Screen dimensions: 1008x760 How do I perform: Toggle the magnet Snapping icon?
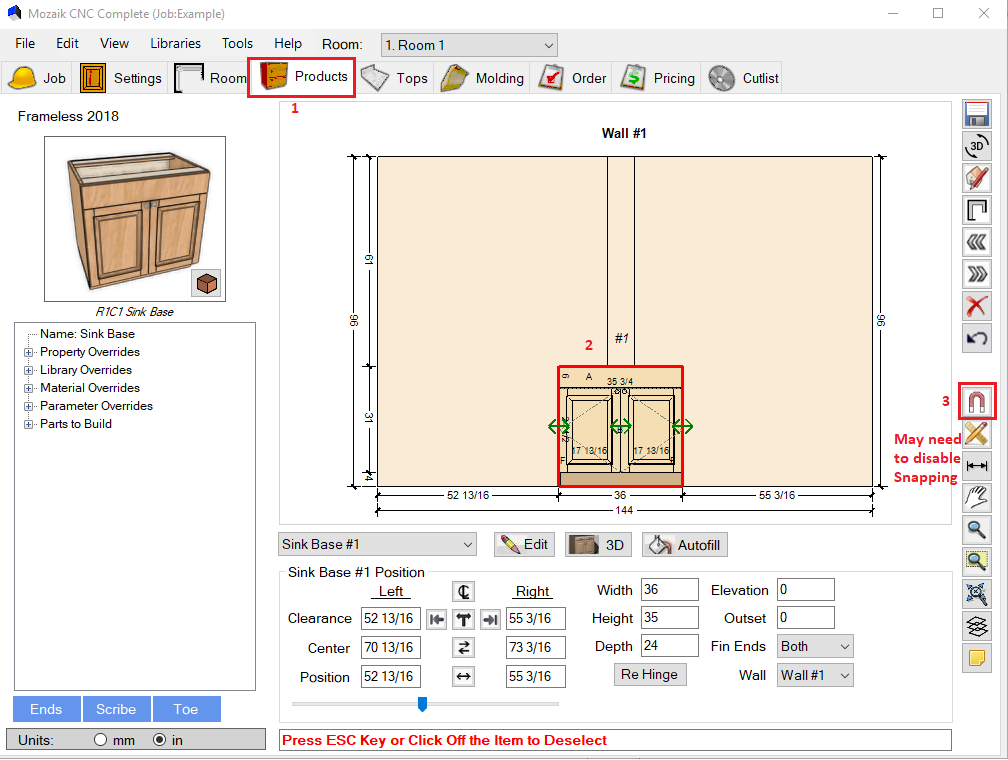tap(977, 402)
